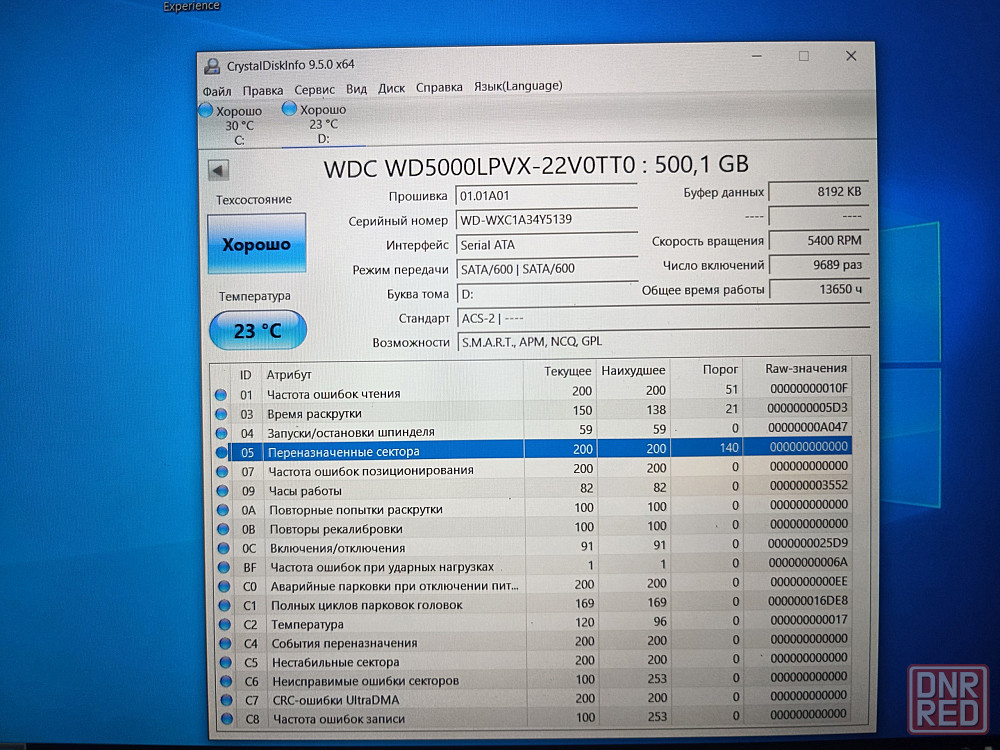Click the status dot for attribute 0C
The image size is (1000, 750).
pyautogui.click(x=223, y=548)
